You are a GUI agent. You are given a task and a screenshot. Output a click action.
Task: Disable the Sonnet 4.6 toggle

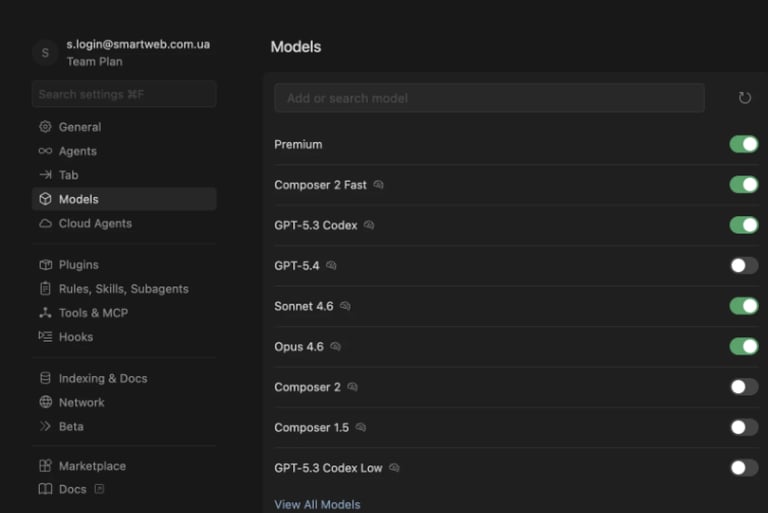(744, 306)
